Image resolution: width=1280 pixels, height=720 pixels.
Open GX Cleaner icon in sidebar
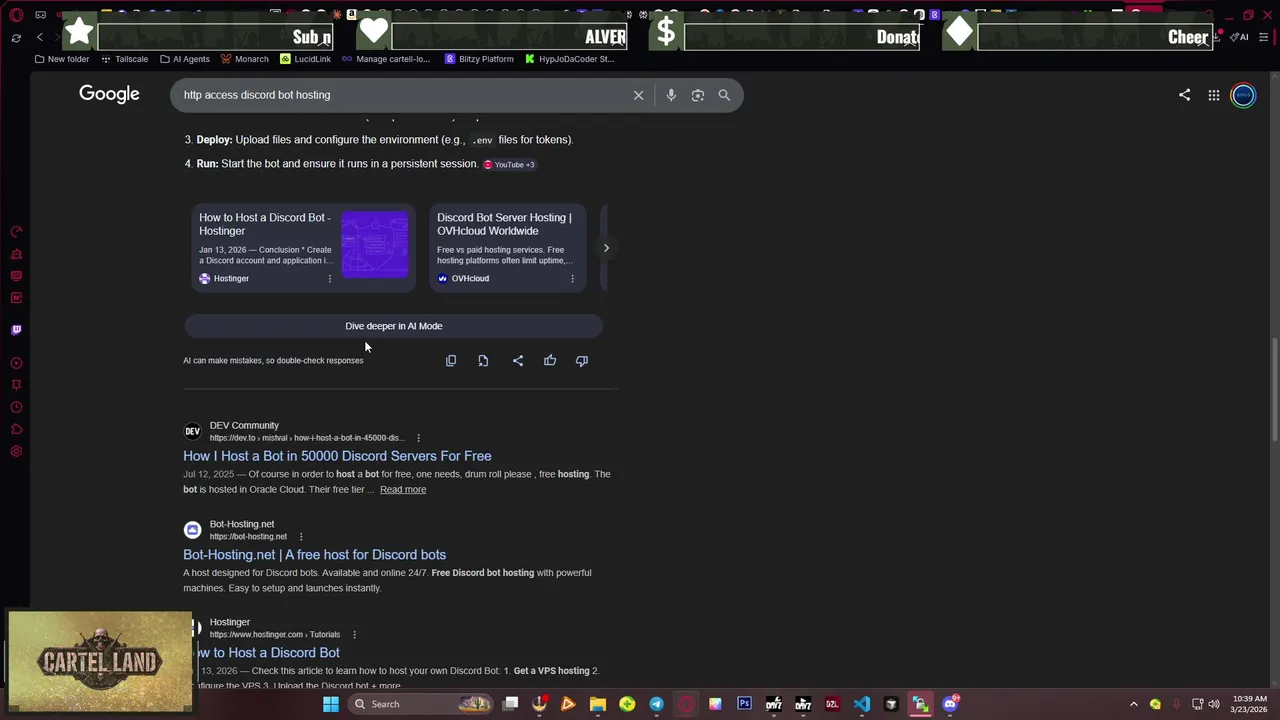coord(16,254)
